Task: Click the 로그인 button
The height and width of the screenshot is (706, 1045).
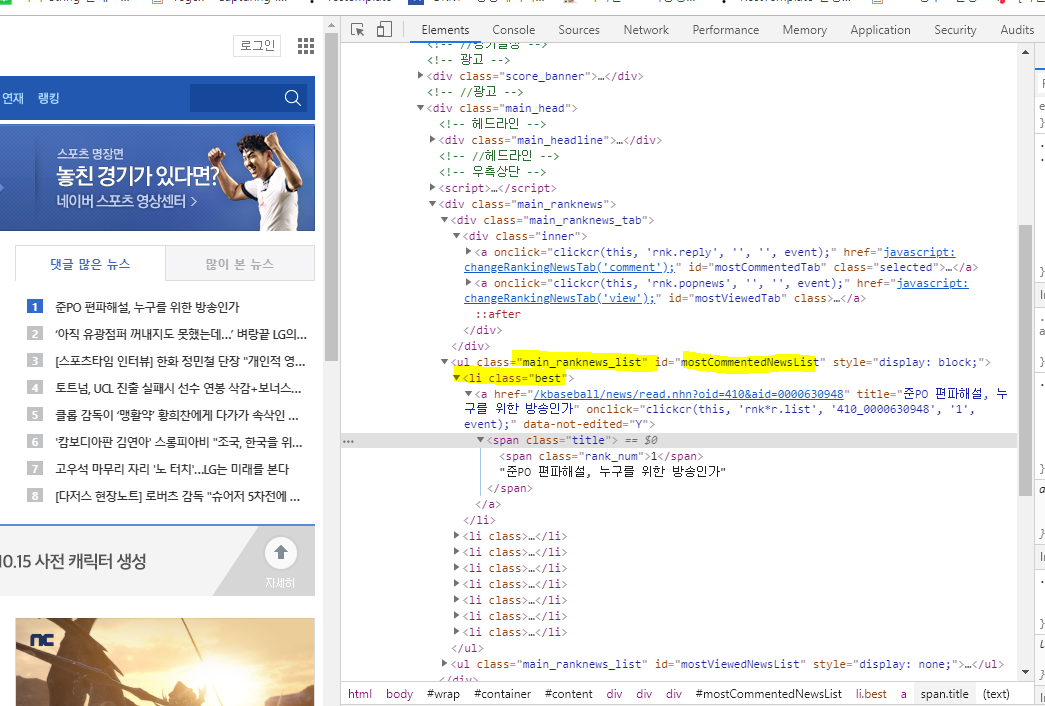Action: [257, 45]
